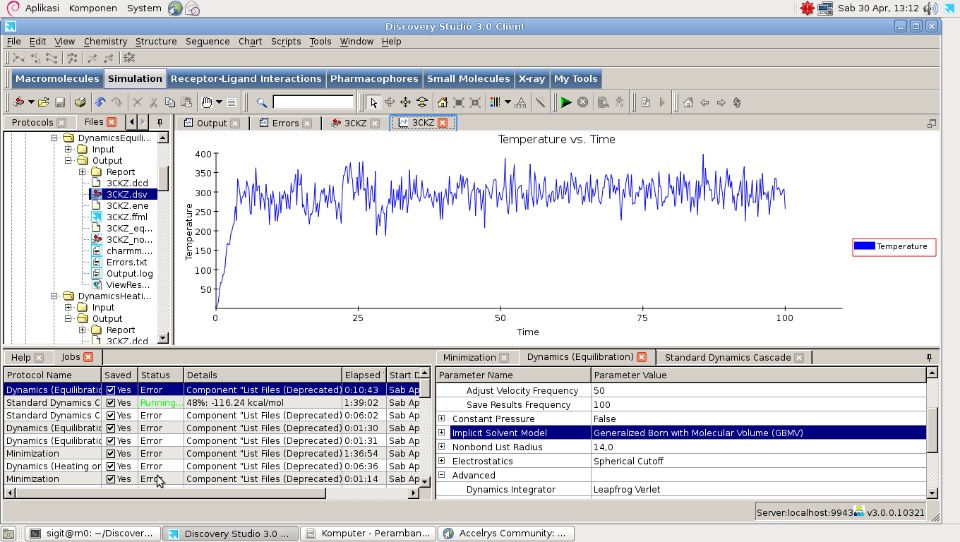Open the color display style dropdown arrow
The image size is (960, 542).
click(508, 102)
